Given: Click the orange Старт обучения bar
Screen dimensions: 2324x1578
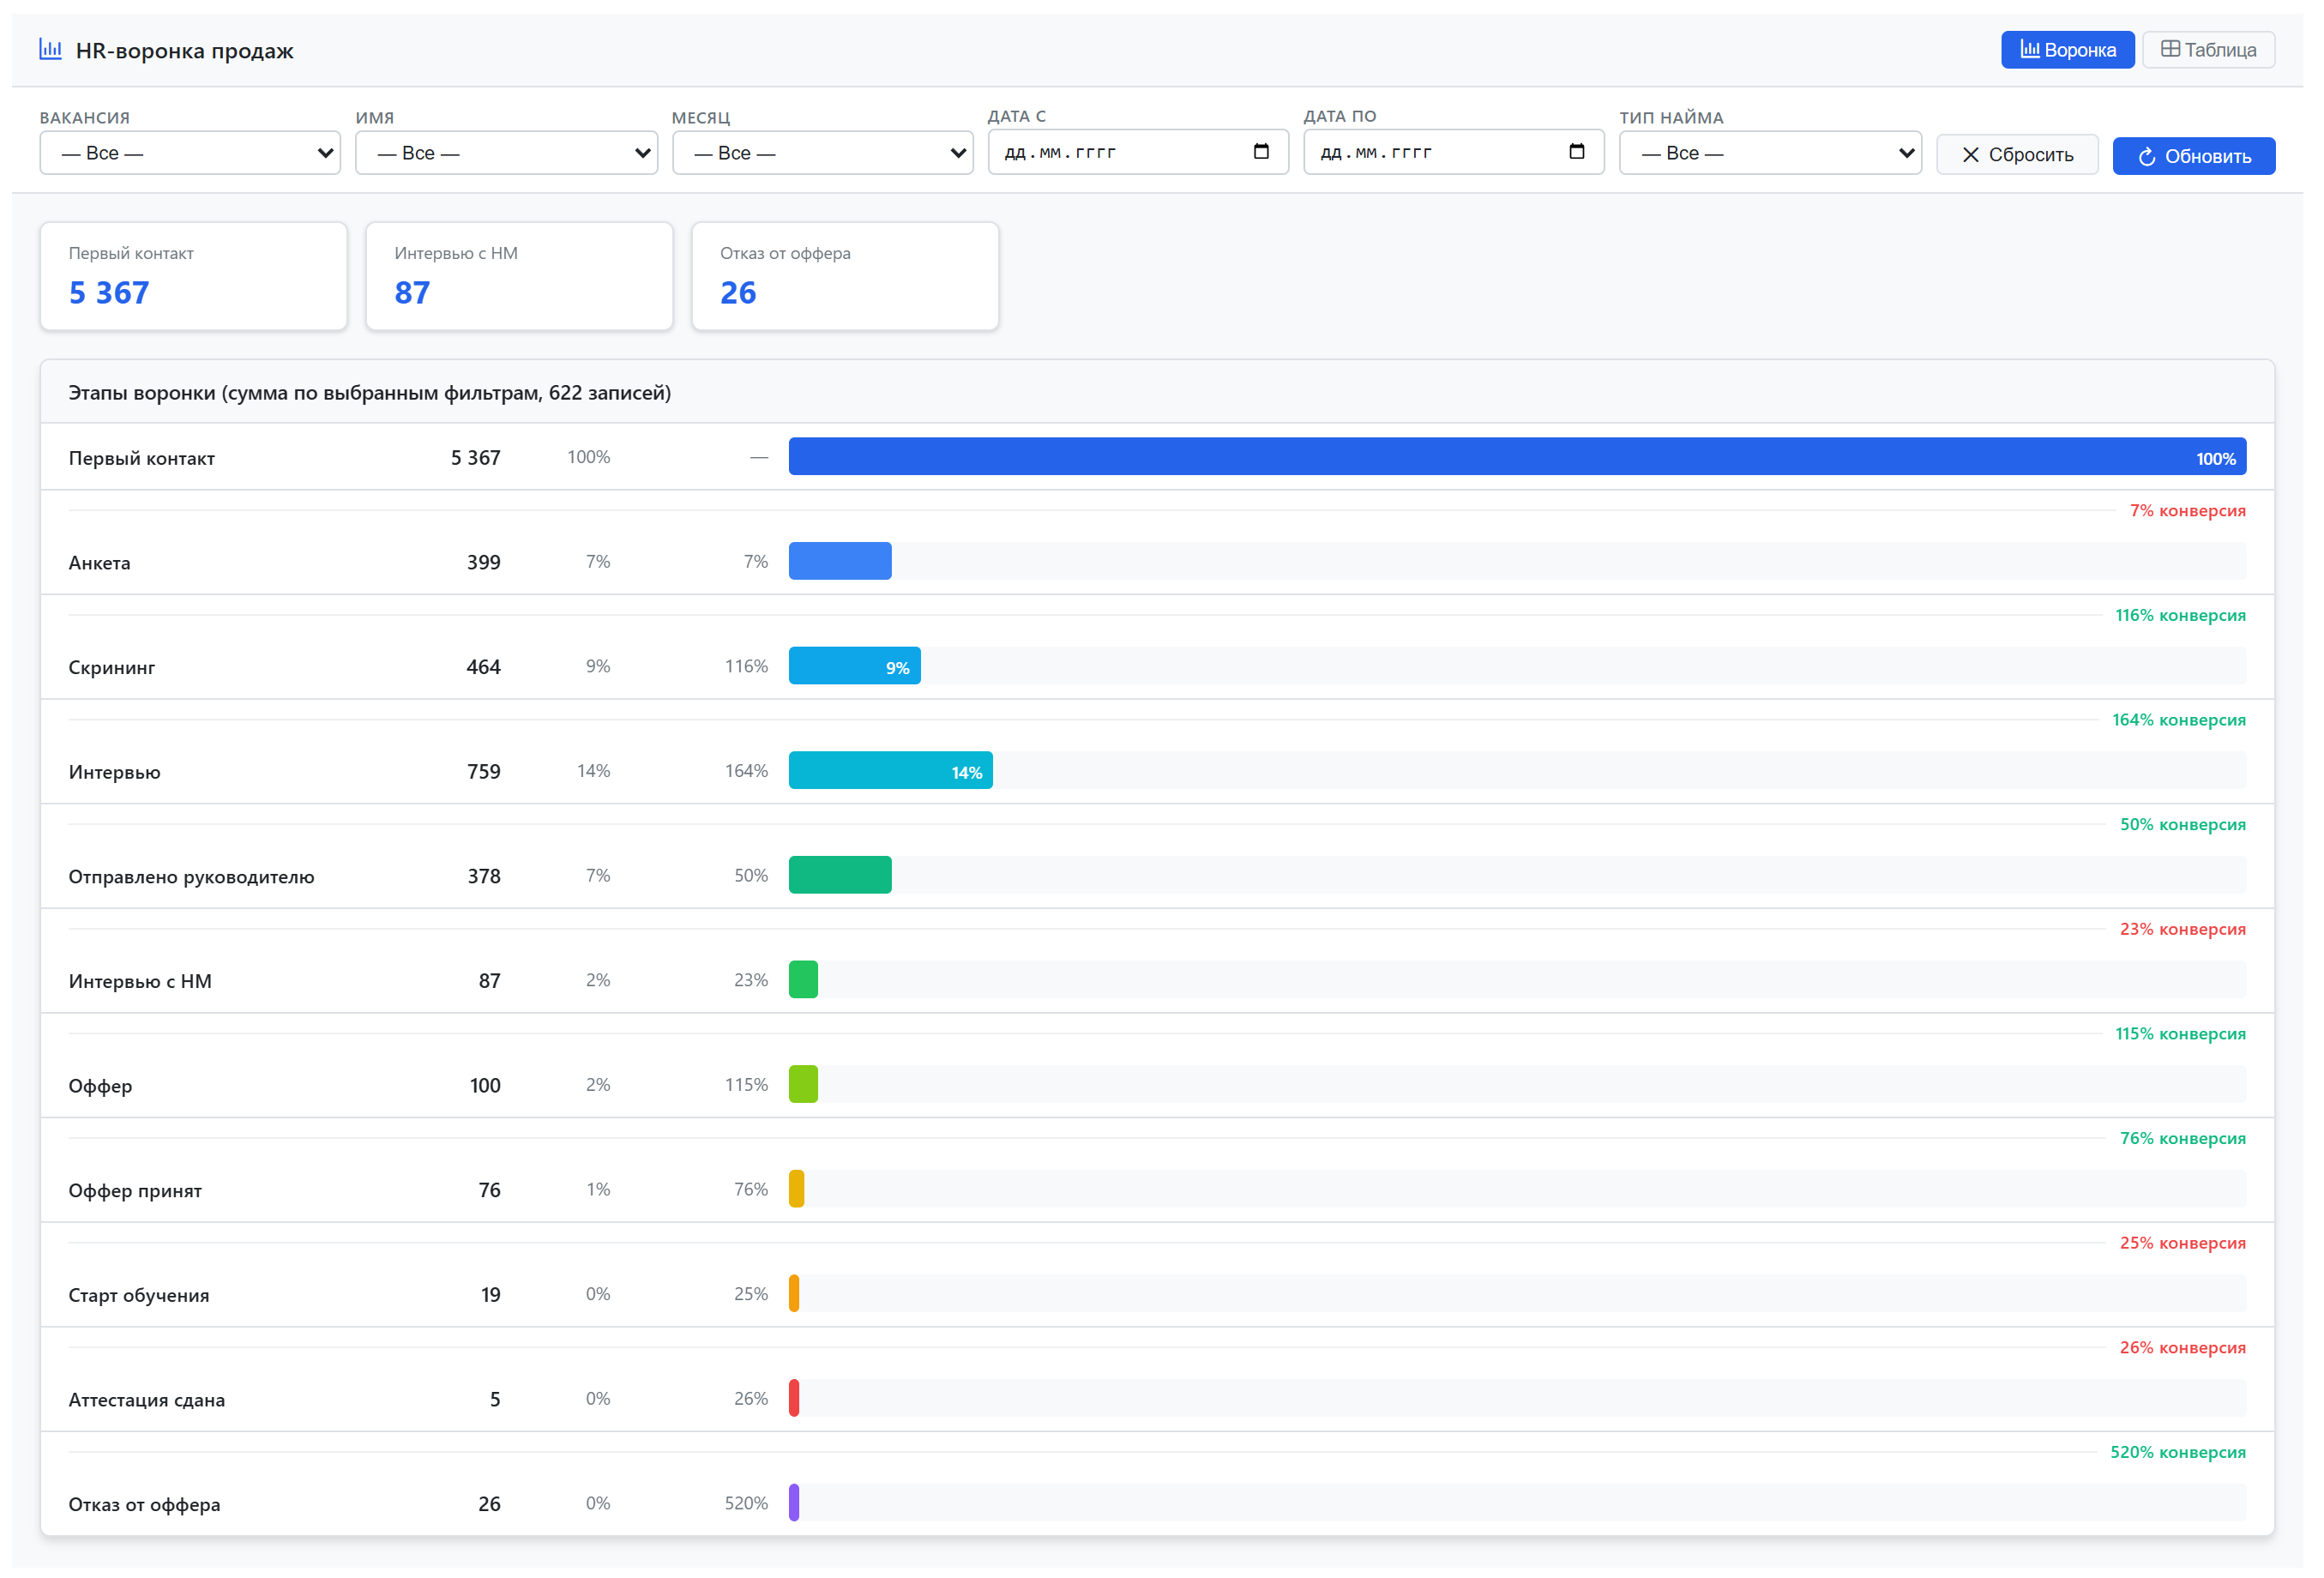Looking at the screenshot, I should tap(794, 1294).
